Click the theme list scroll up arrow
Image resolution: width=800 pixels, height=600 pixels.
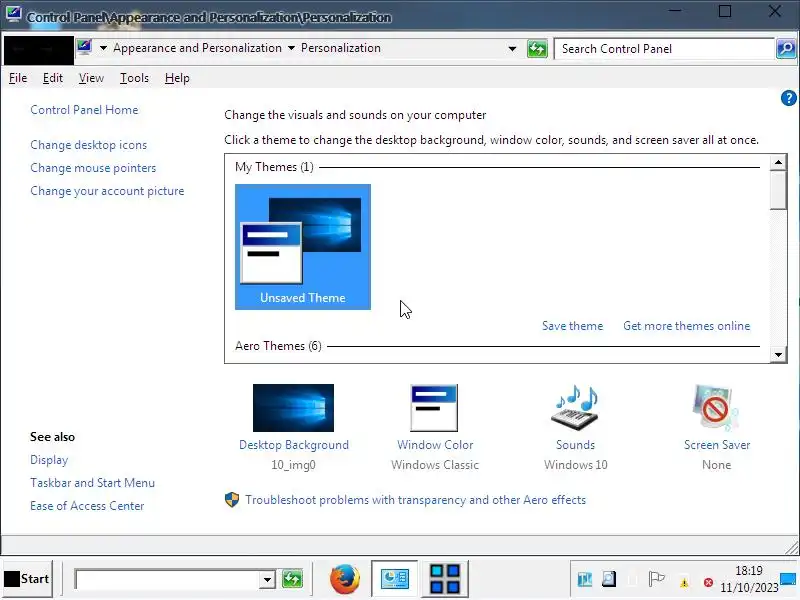click(778, 163)
